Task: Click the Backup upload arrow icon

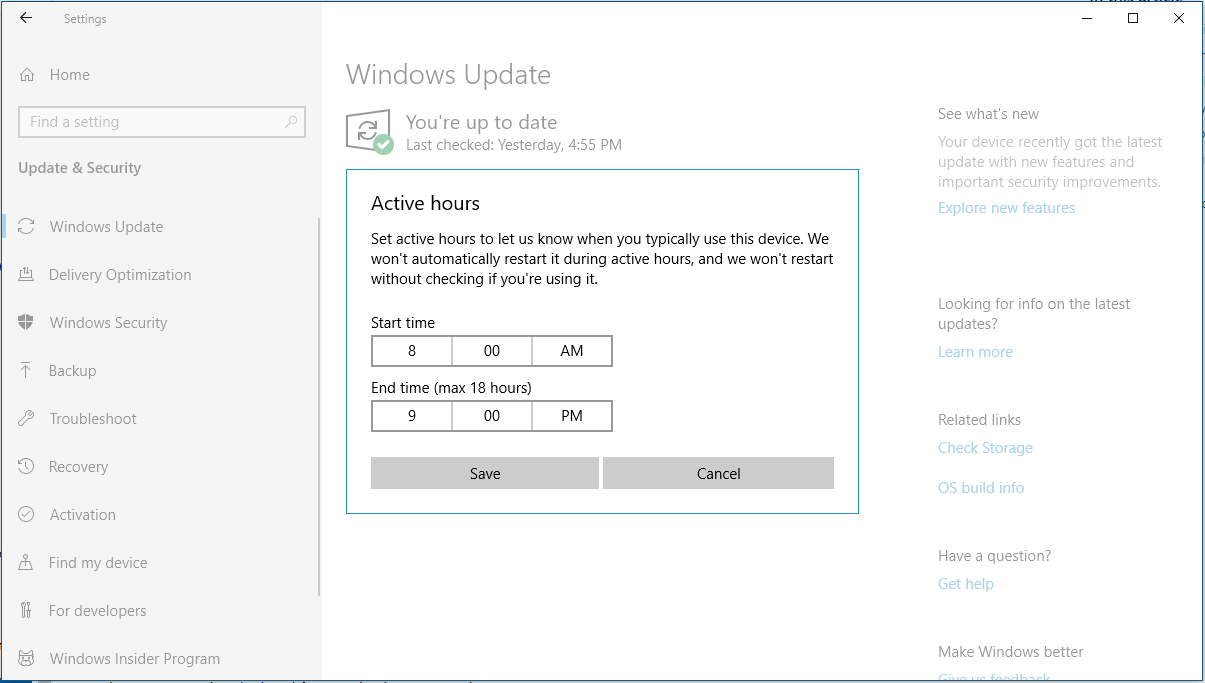Action: click(x=27, y=370)
